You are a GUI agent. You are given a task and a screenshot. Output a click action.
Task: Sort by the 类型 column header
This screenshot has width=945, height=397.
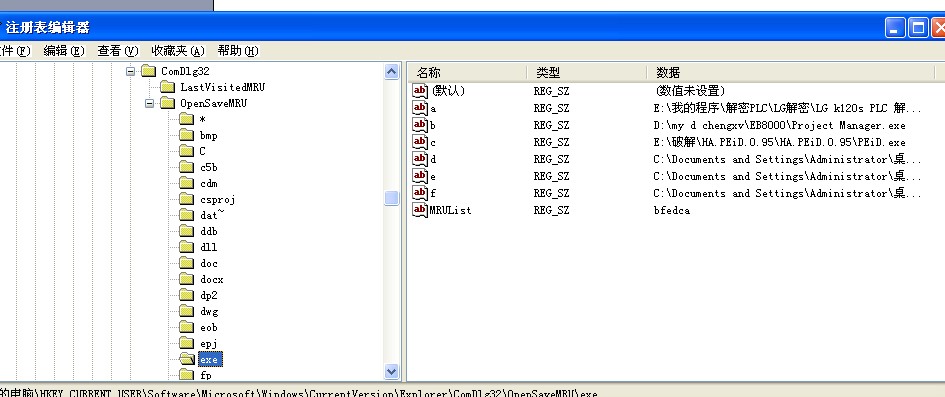(587, 73)
